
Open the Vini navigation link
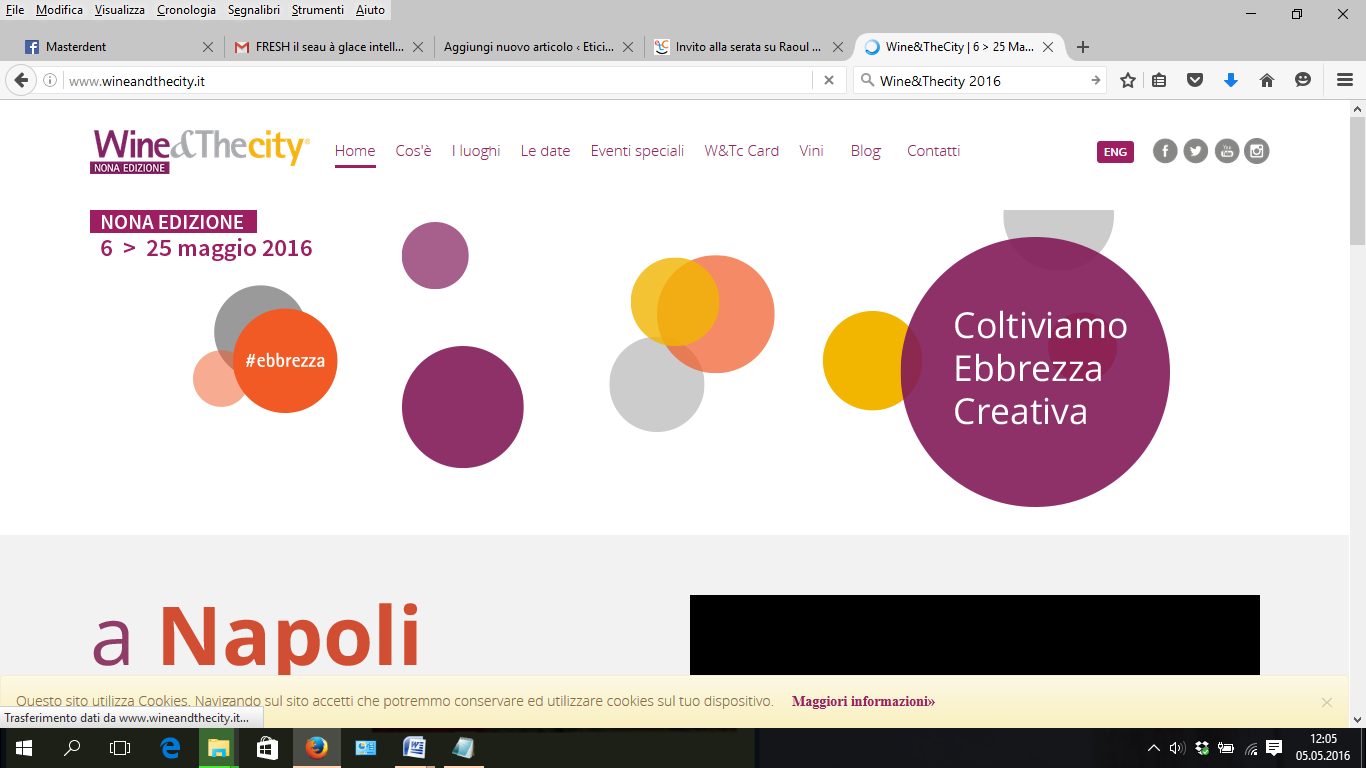(x=811, y=151)
